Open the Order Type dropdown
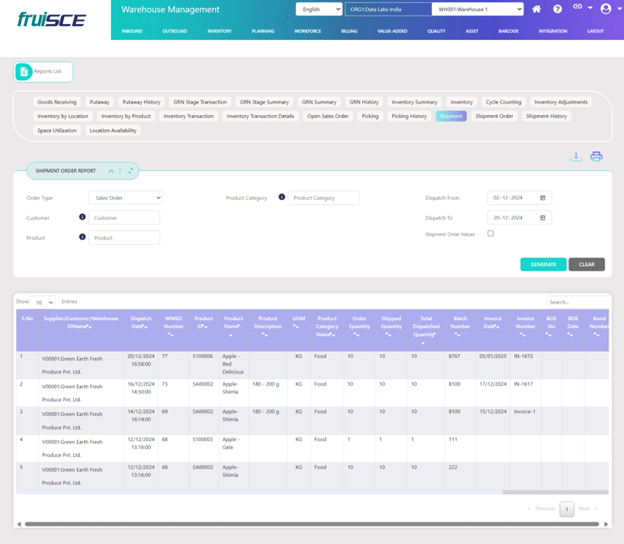Viewport: 624px width, 544px height. (125, 198)
